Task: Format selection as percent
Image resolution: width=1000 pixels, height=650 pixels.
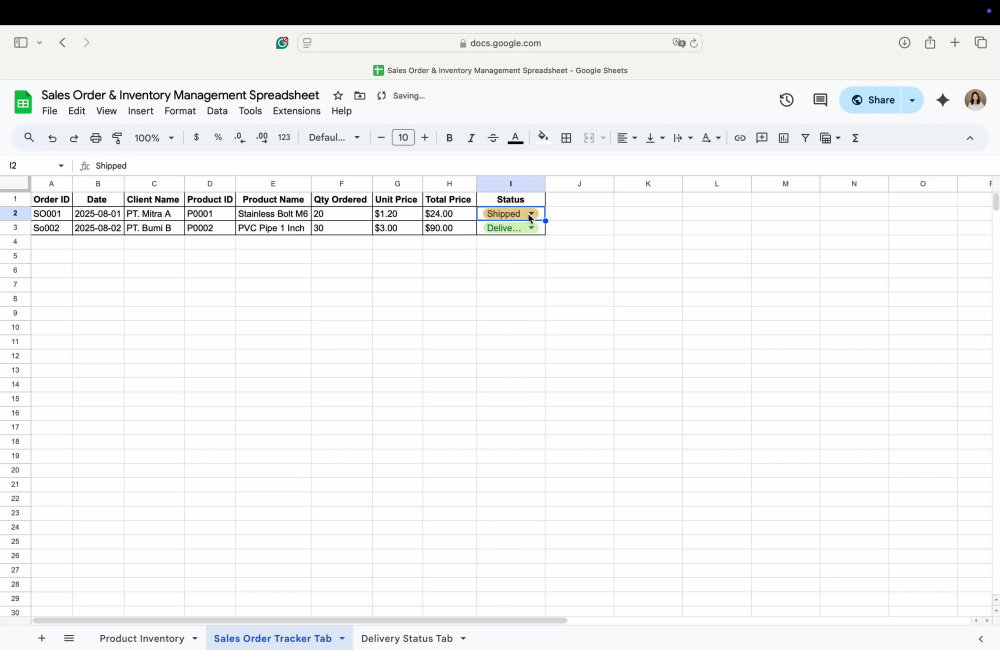Action: 218,138
